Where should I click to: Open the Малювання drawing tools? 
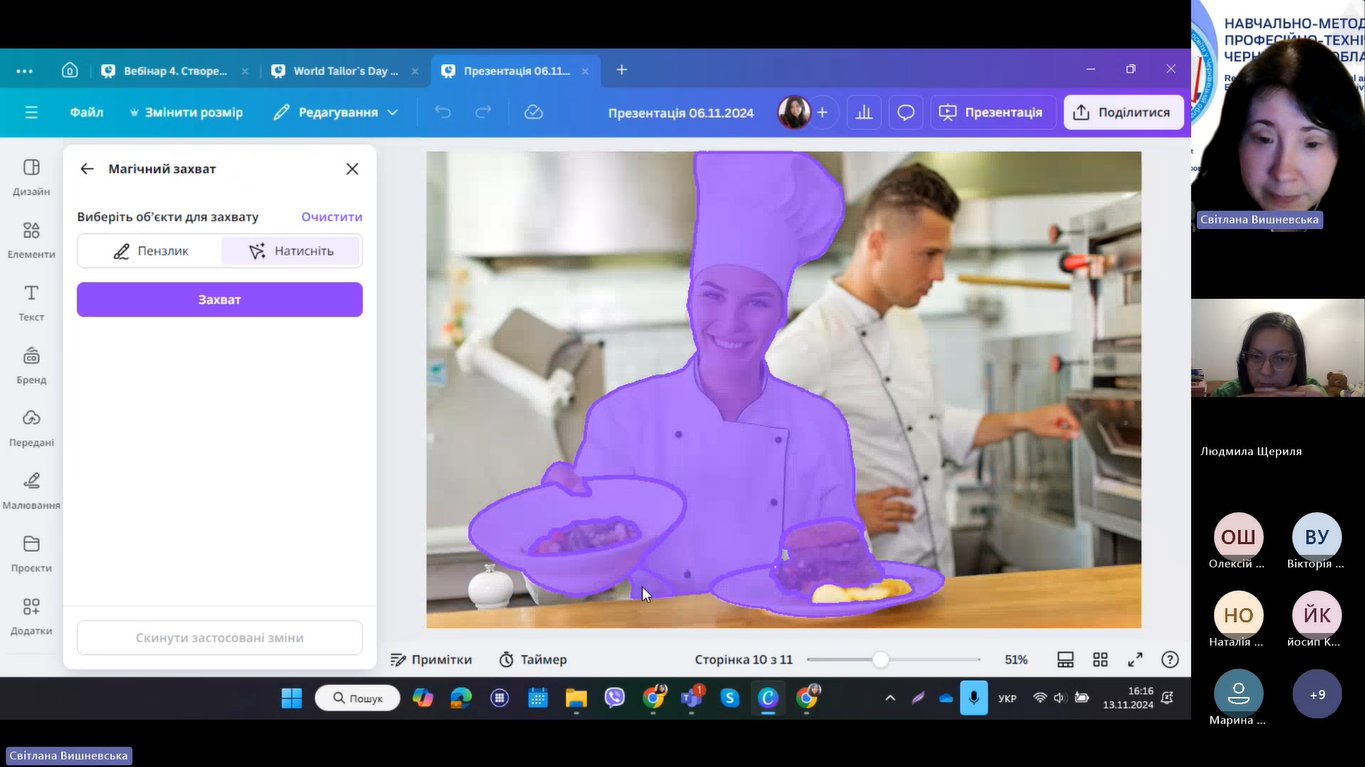tap(31, 490)
